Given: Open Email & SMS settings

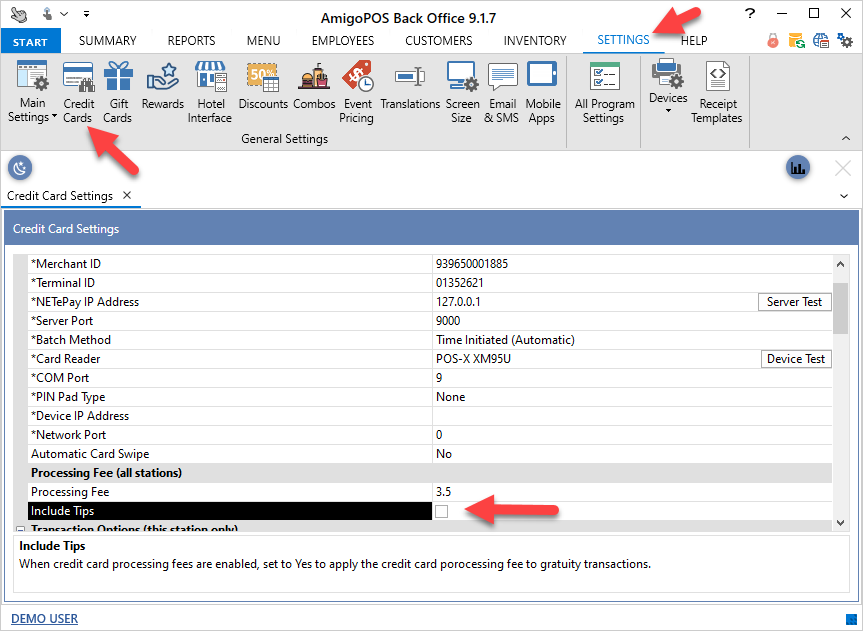Looking at the screenshot, I should click(502, 91).
